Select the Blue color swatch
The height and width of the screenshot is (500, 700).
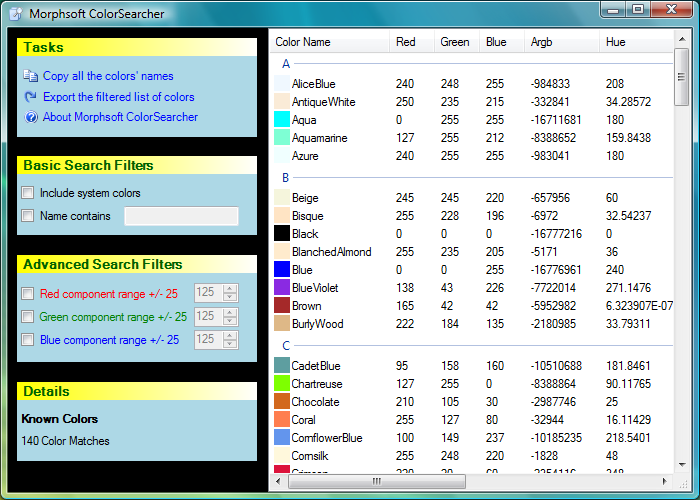pyautogui.click(x=282, y=269)
